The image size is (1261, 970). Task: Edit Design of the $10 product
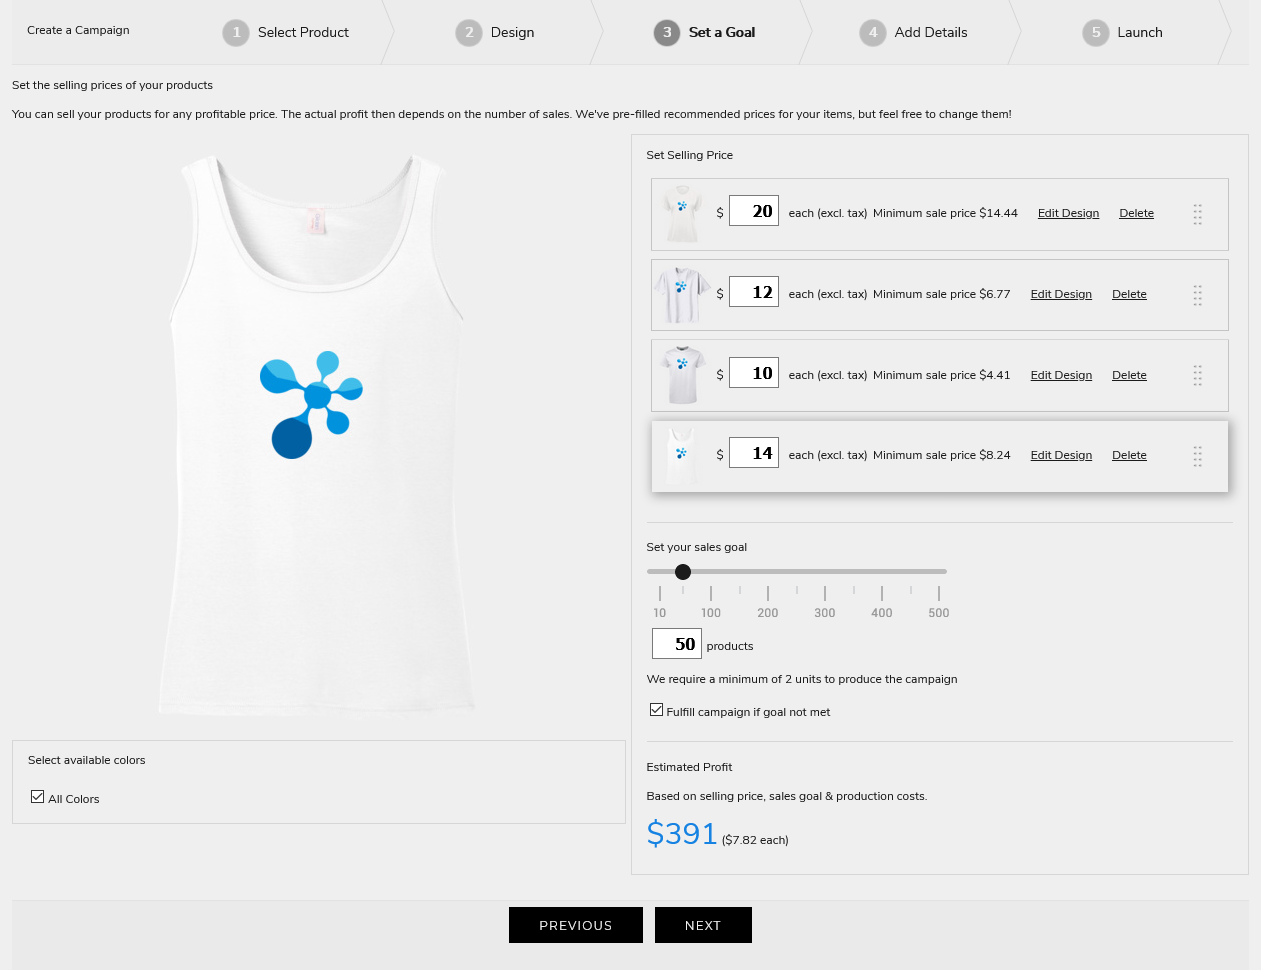(x=1061, y=375)
